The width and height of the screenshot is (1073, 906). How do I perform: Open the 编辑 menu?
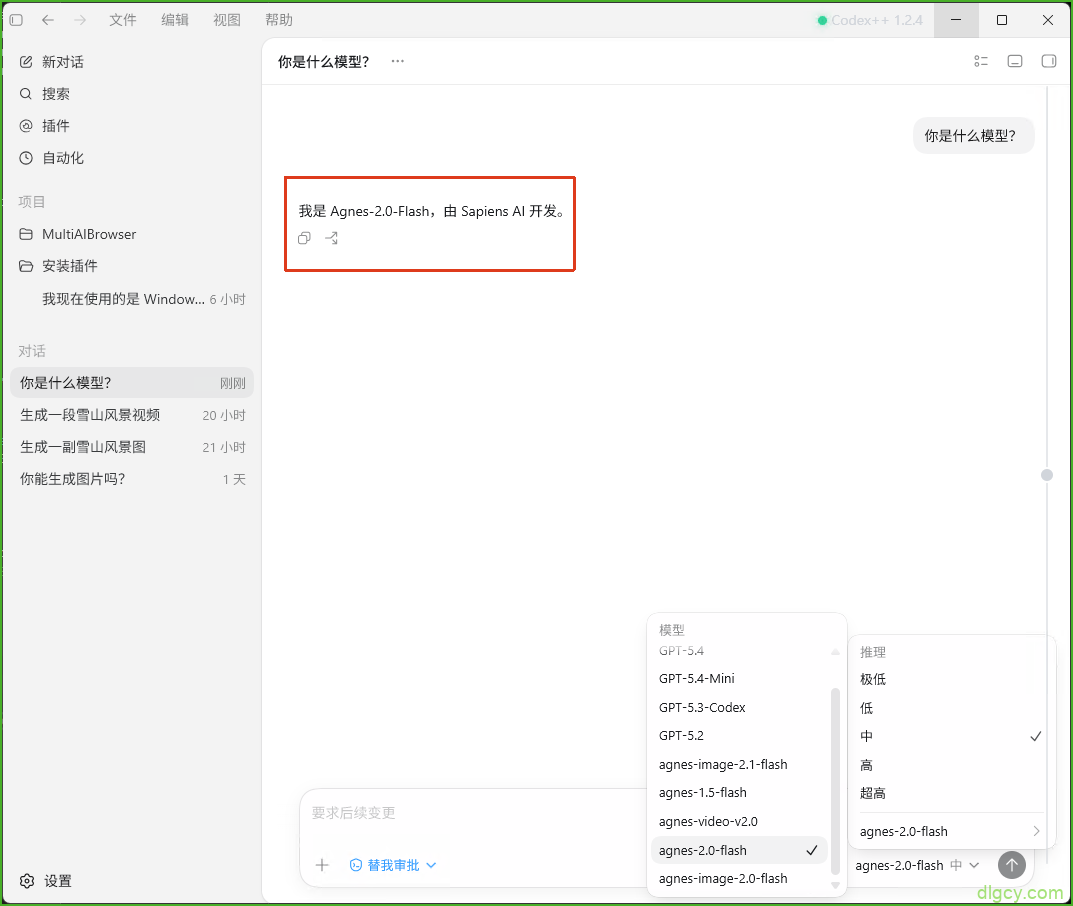174,21
